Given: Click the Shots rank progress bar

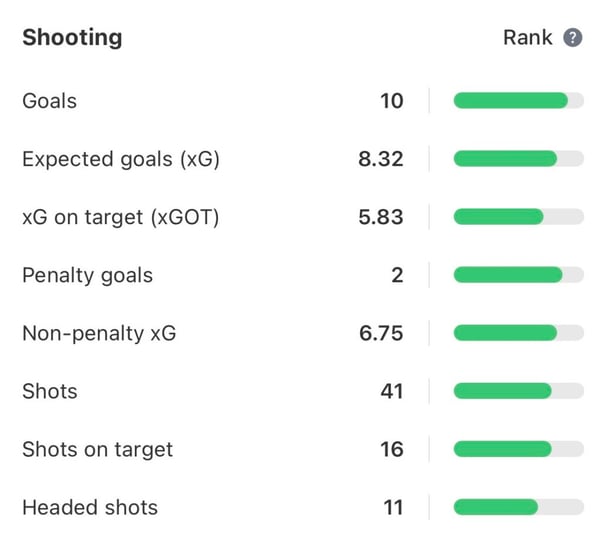Looking at the screenshot, I should (x=518, y=391).
